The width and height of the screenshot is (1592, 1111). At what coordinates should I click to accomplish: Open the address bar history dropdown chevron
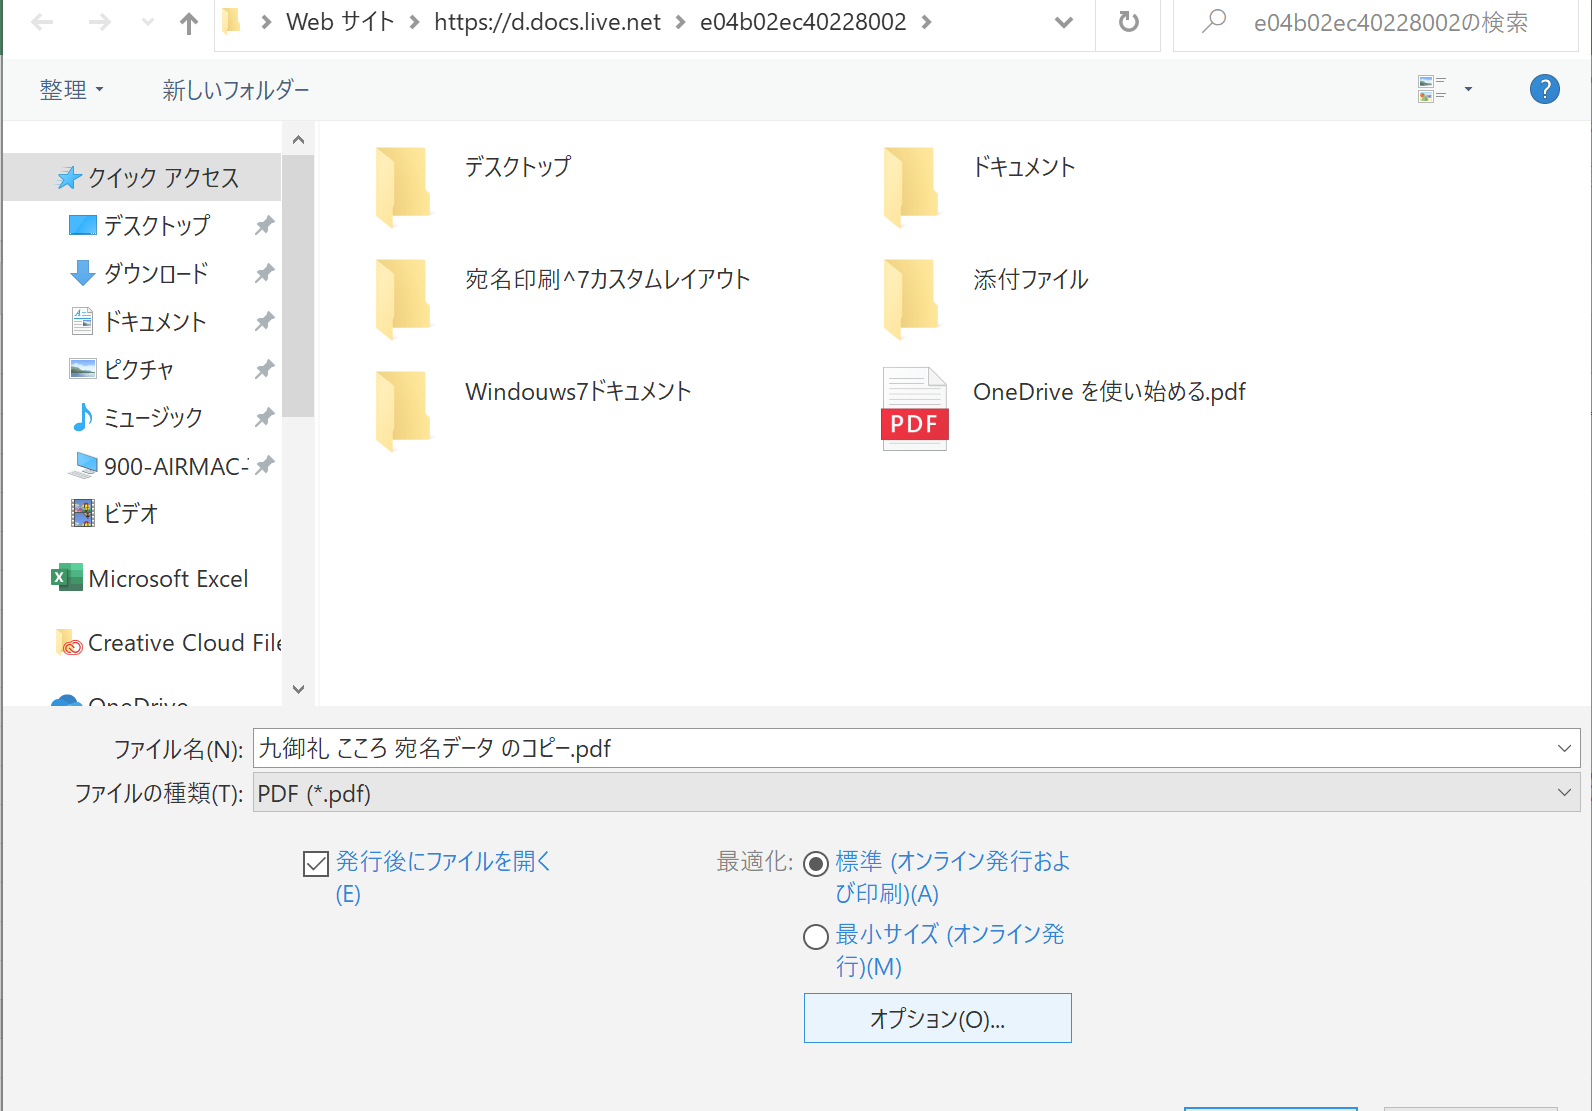[x=1063, y=22]
